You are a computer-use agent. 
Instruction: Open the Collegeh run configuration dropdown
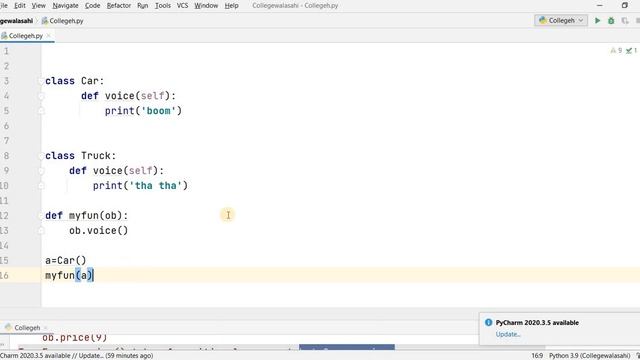pos(561,20)
